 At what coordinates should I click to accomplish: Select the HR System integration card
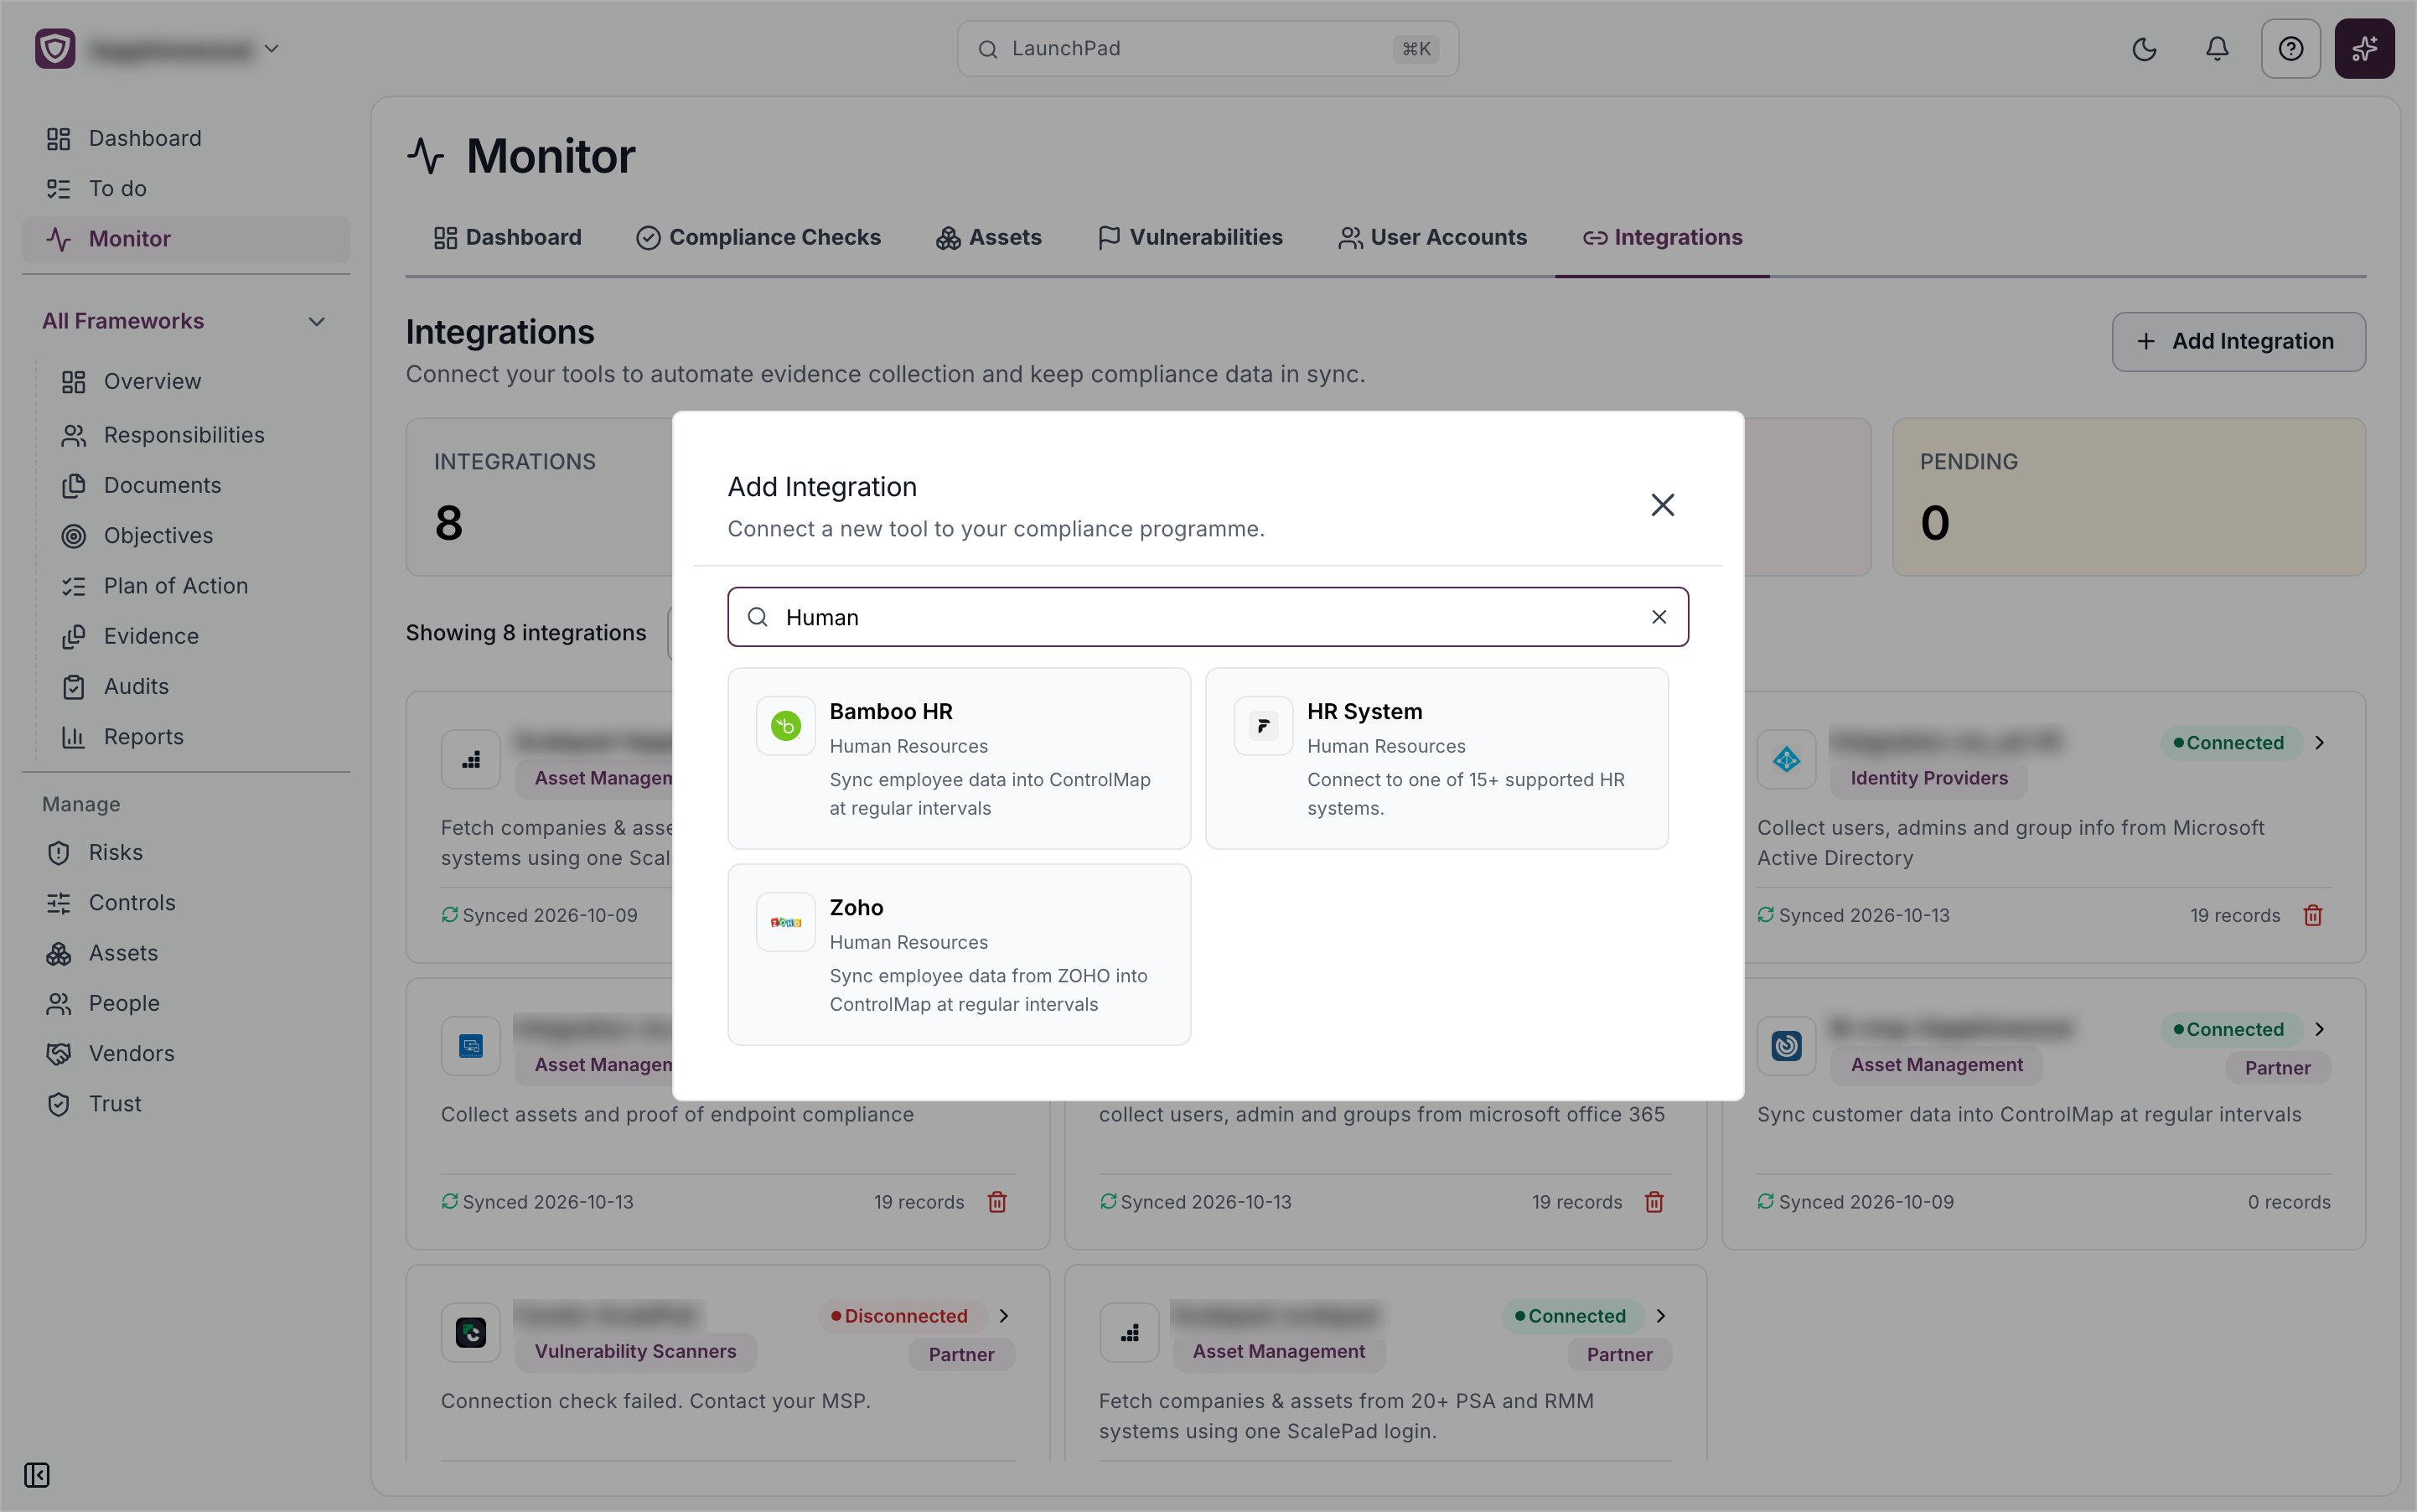[x=1437, y=758]
